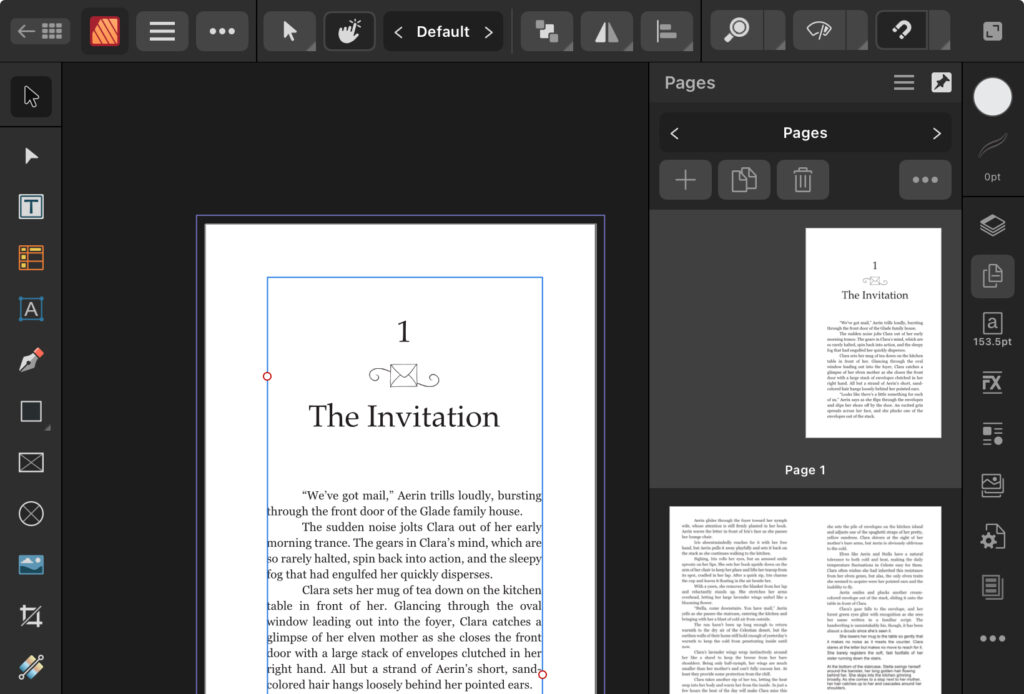Toggle the touch gesture mode button
Image resolution: width=1024 pixels, height=694 pixels.
pyautogui.click(x=349, y=32)
